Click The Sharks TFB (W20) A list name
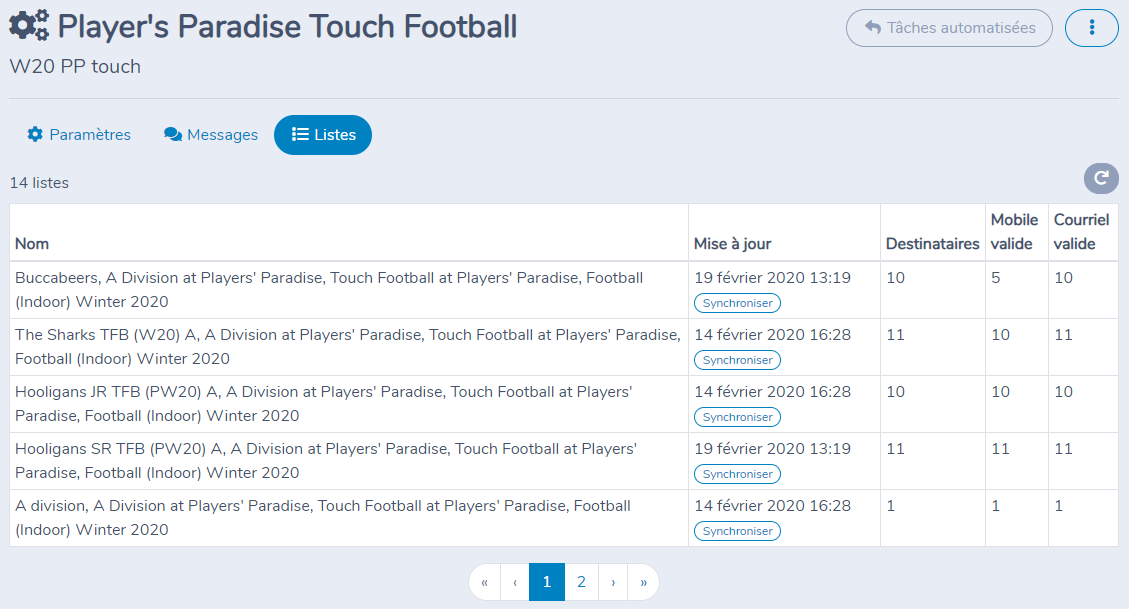 (348, 346)
